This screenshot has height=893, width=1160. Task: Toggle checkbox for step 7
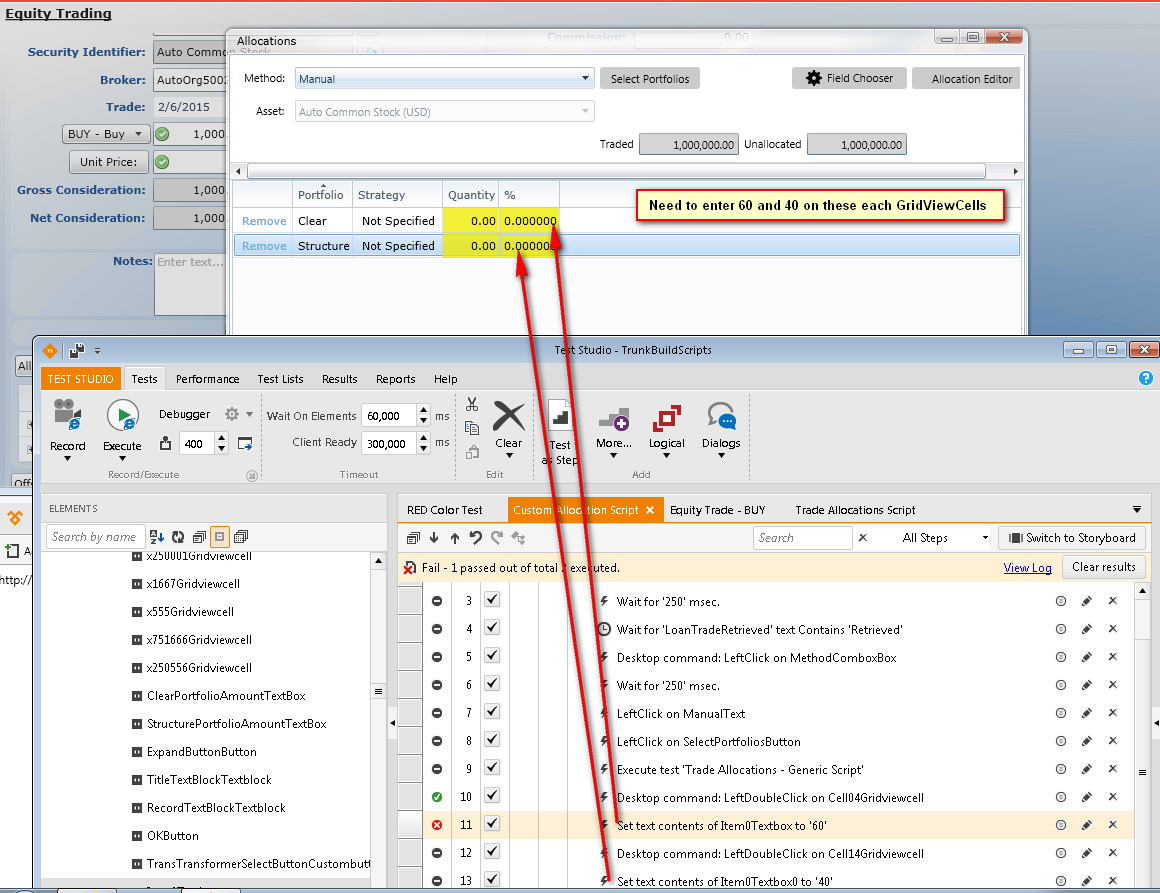[492, 712]
